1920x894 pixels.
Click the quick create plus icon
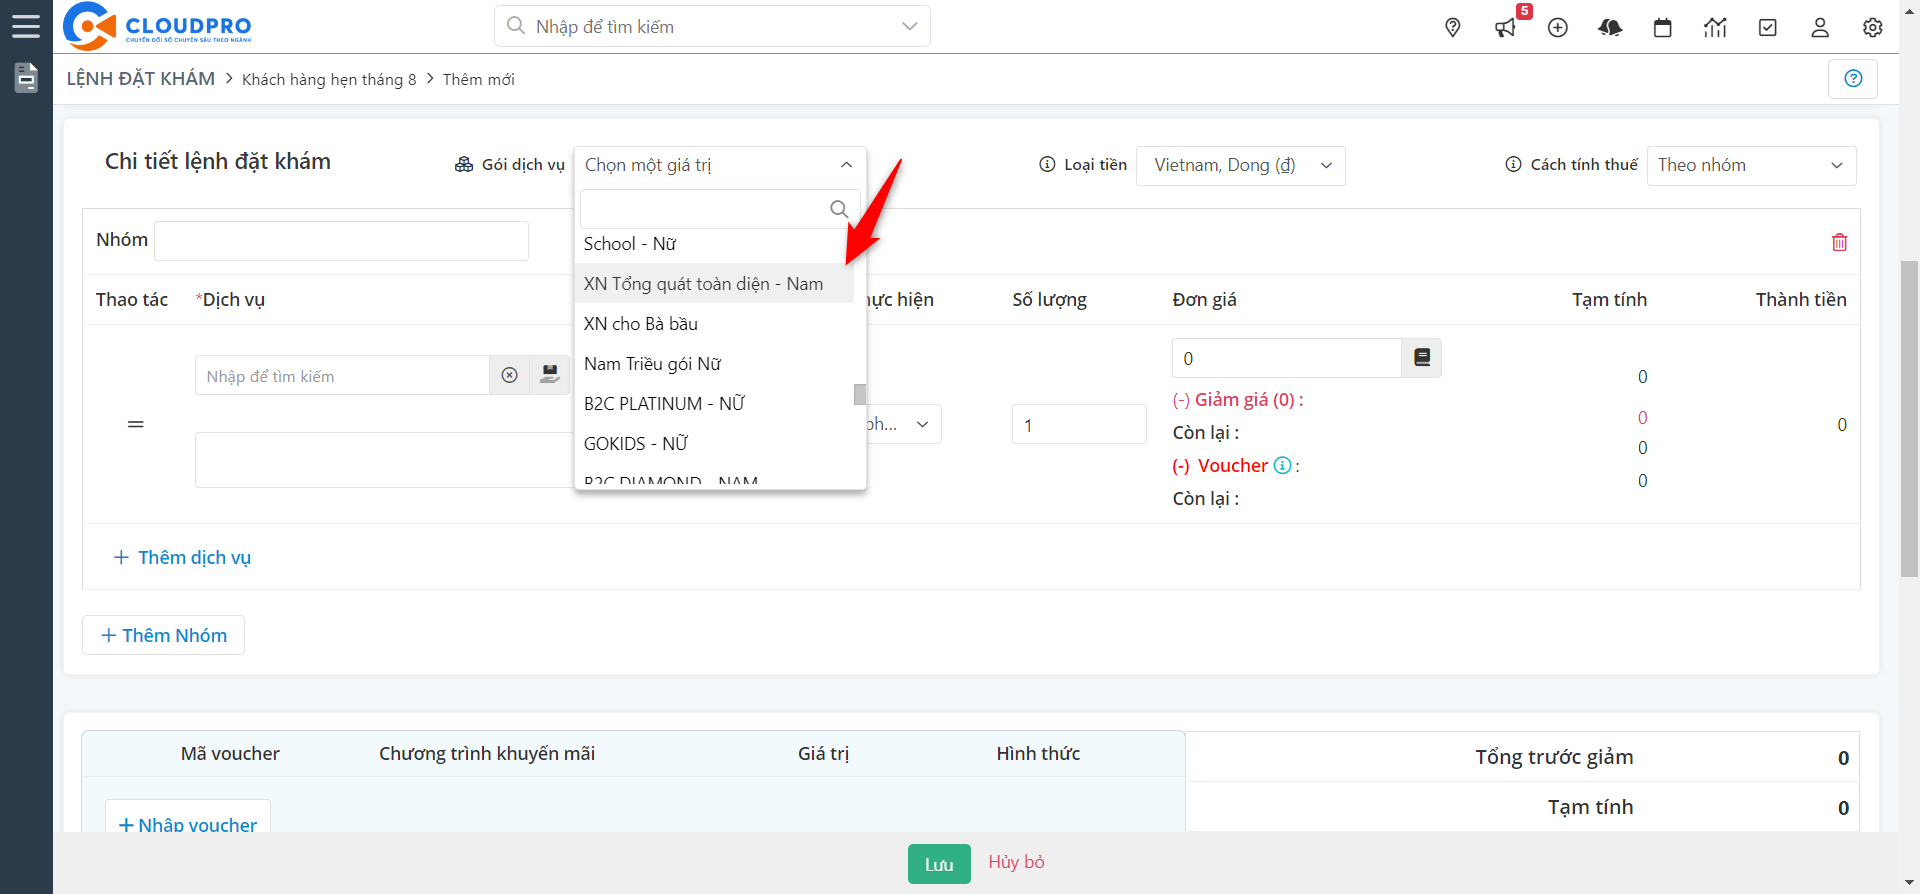click(x=1558, y=28)
